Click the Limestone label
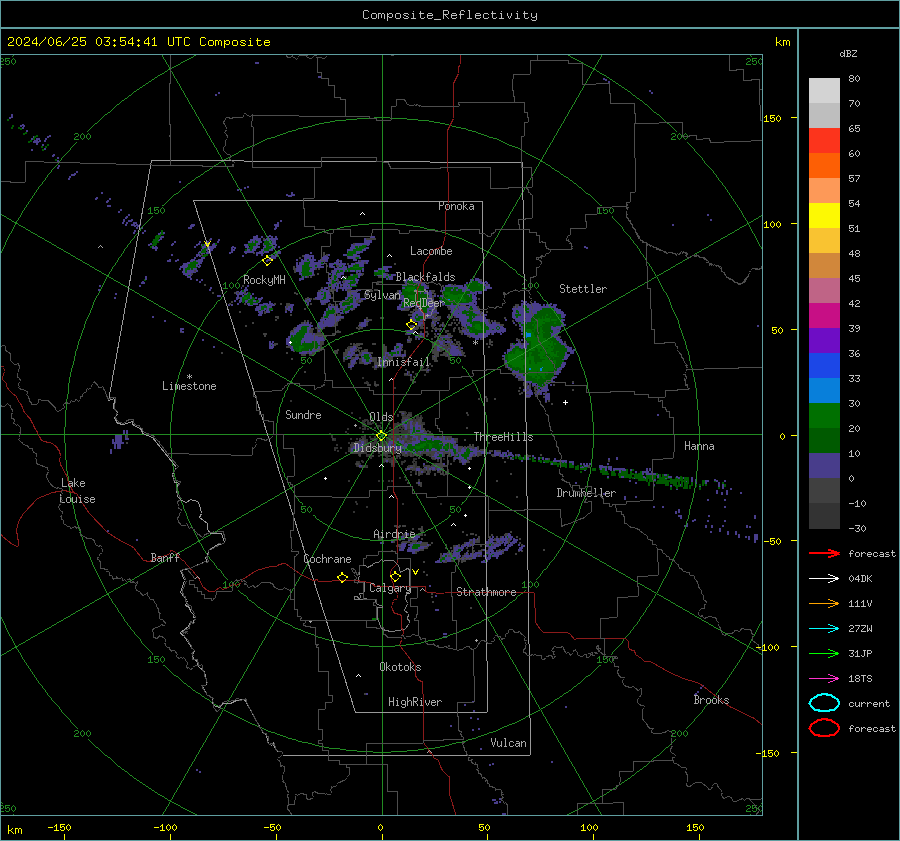 click(189, 386)
